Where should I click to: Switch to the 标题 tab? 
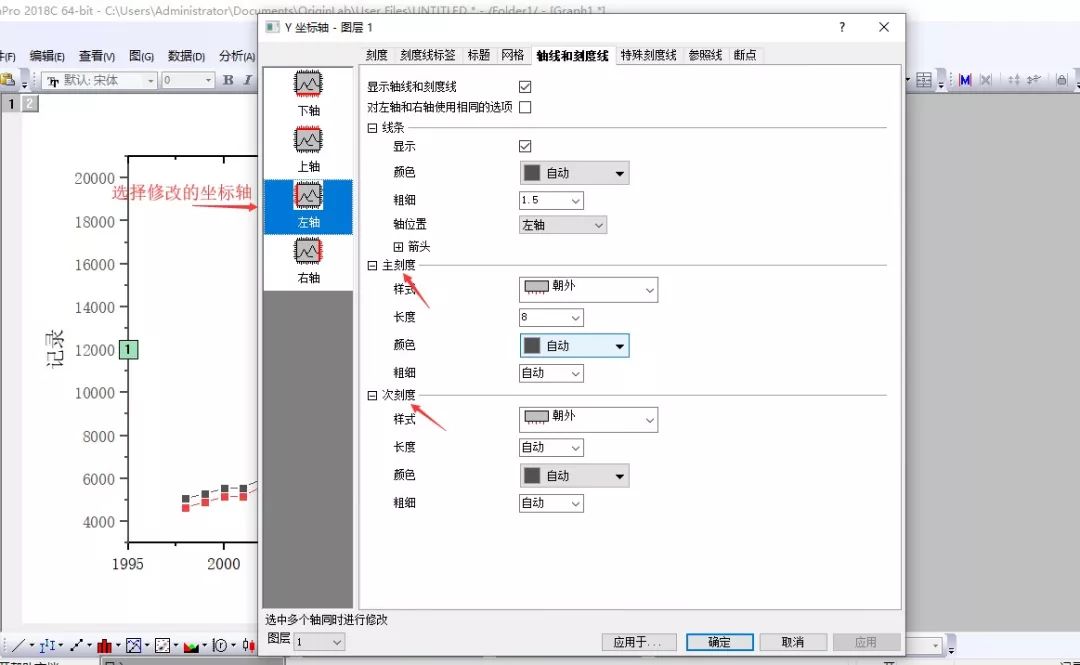pyautogui.click(x=479, y=55)
